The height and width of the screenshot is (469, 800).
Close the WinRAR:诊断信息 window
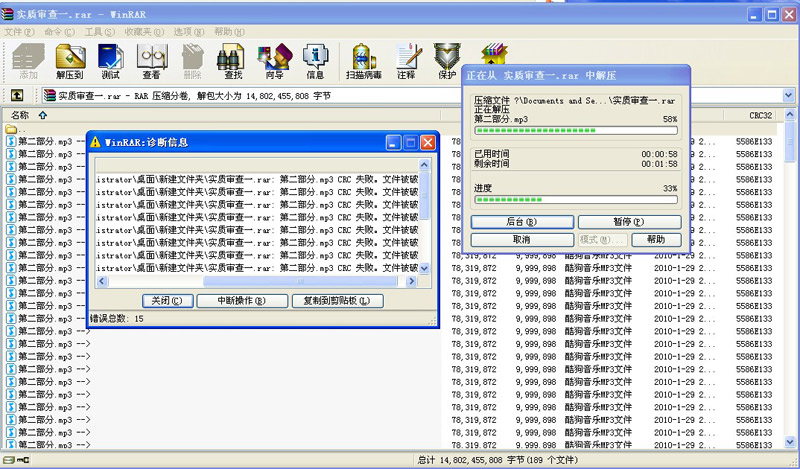pyautogui.click(x=428, y=142)
